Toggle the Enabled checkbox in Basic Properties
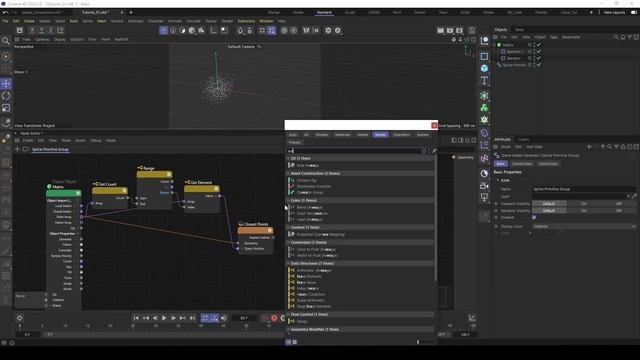The width and height of the screenshot is (640, 360). pos(534,218)
